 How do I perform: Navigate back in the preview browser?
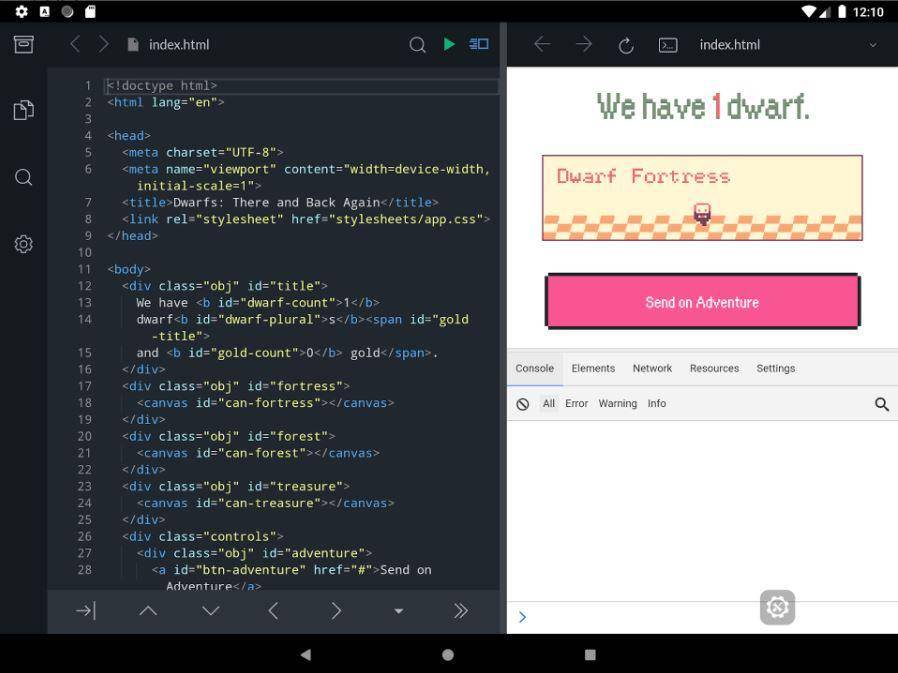pyautogui.click(x=542, y=44)
